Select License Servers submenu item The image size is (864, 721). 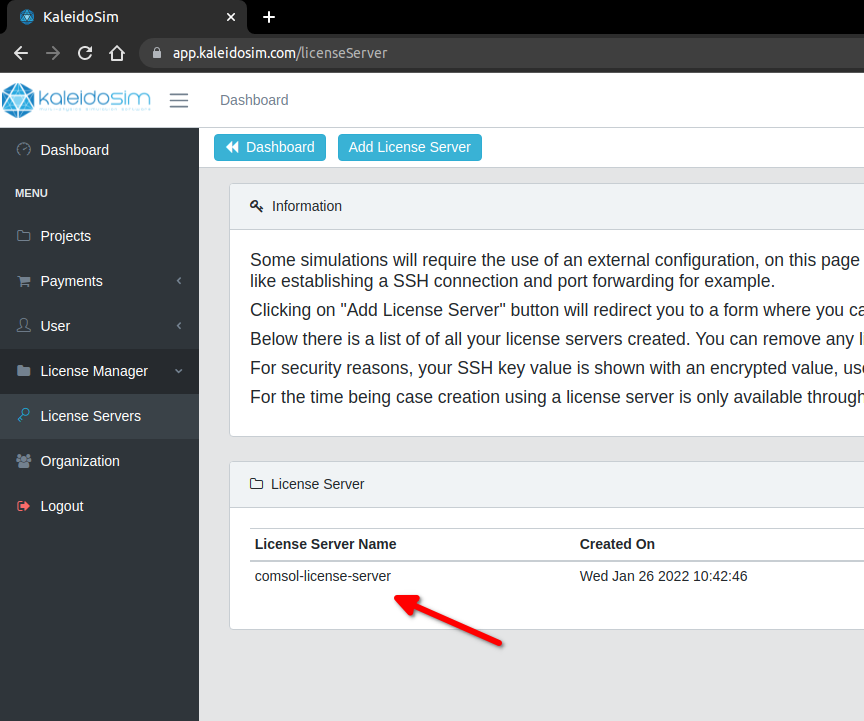coord(99,416)
